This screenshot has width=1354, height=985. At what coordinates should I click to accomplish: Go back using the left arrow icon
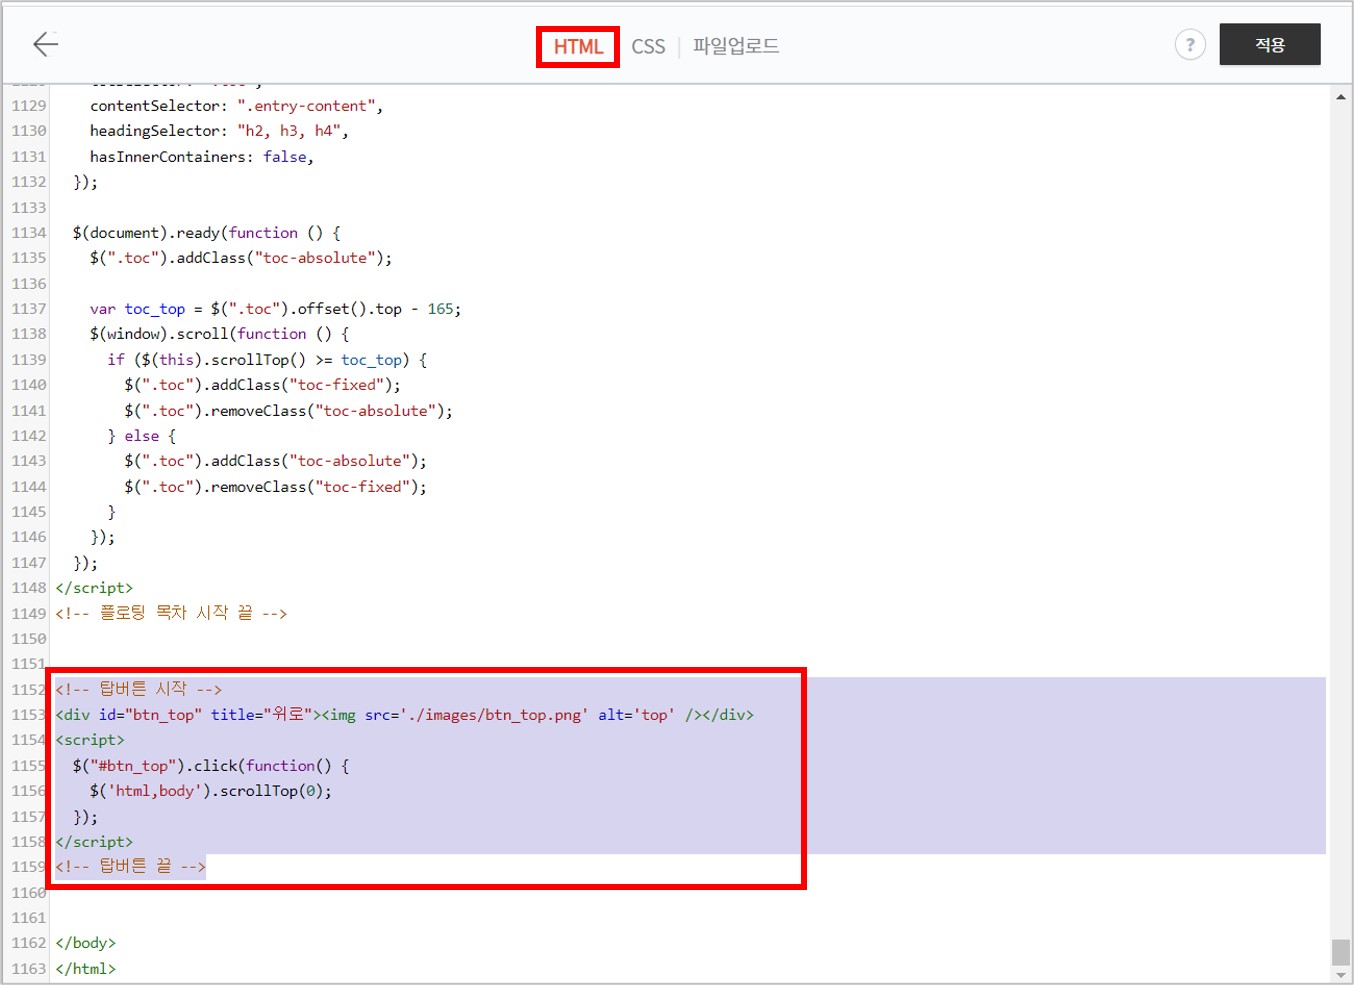click(x=46, y=44)
